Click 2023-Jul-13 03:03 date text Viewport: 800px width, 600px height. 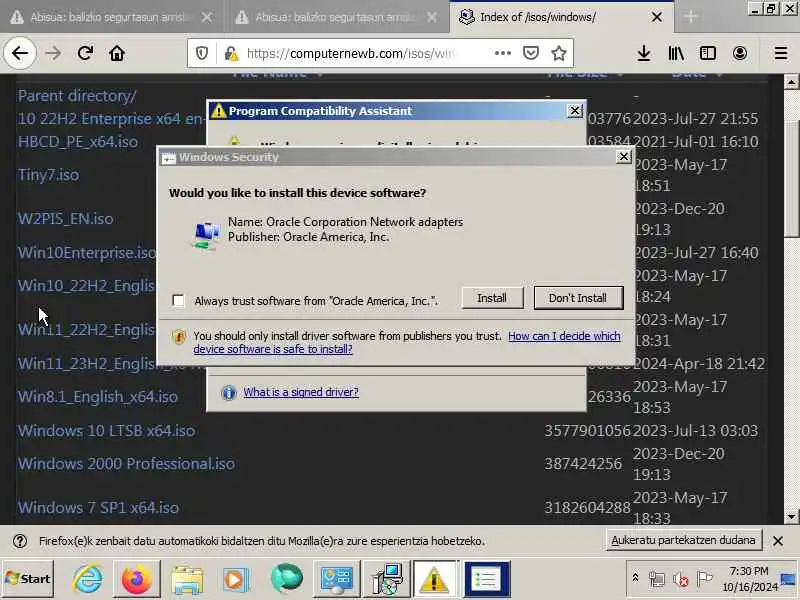(695, 431)
